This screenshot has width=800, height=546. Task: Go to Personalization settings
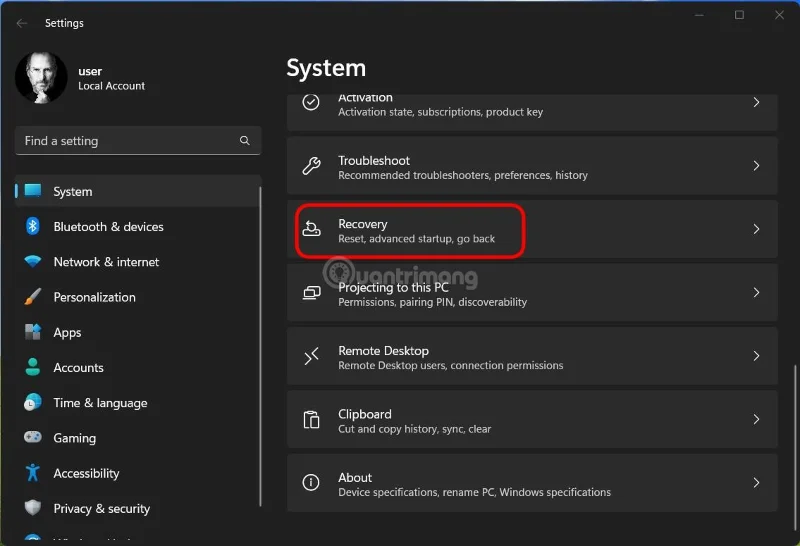[138, 297]
